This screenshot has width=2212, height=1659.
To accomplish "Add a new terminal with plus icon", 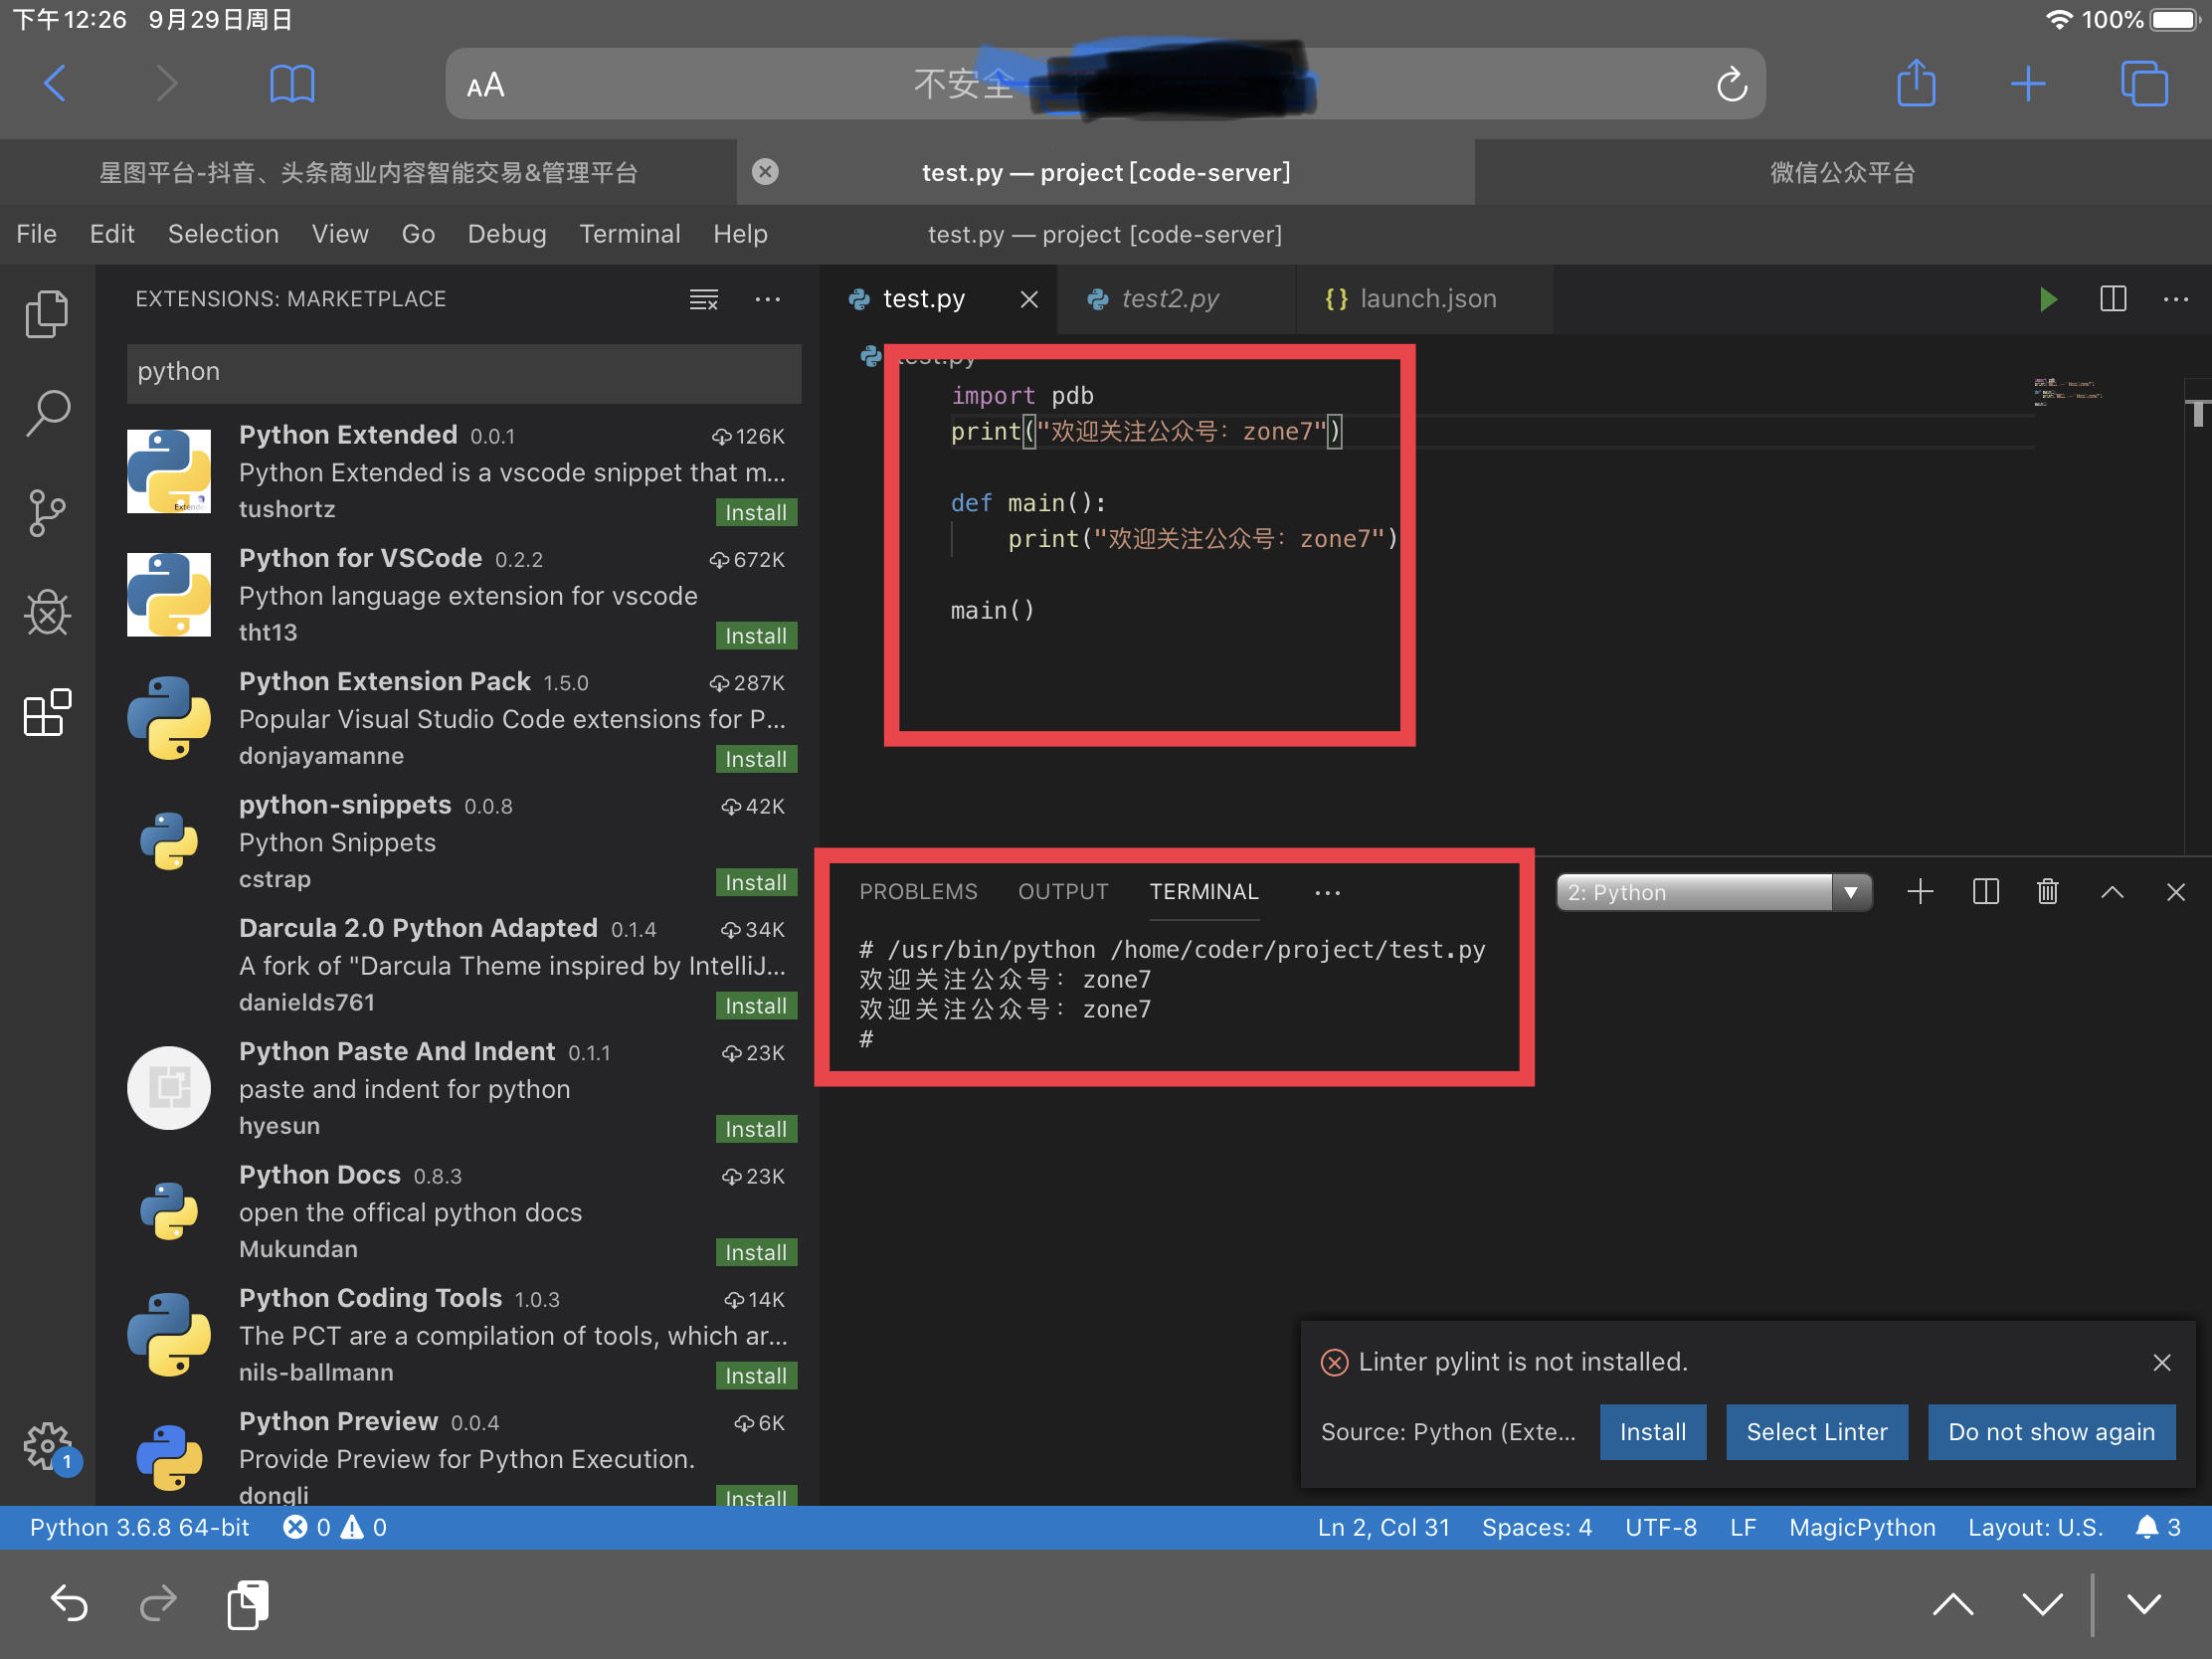I will click(x=1919, y=892).
